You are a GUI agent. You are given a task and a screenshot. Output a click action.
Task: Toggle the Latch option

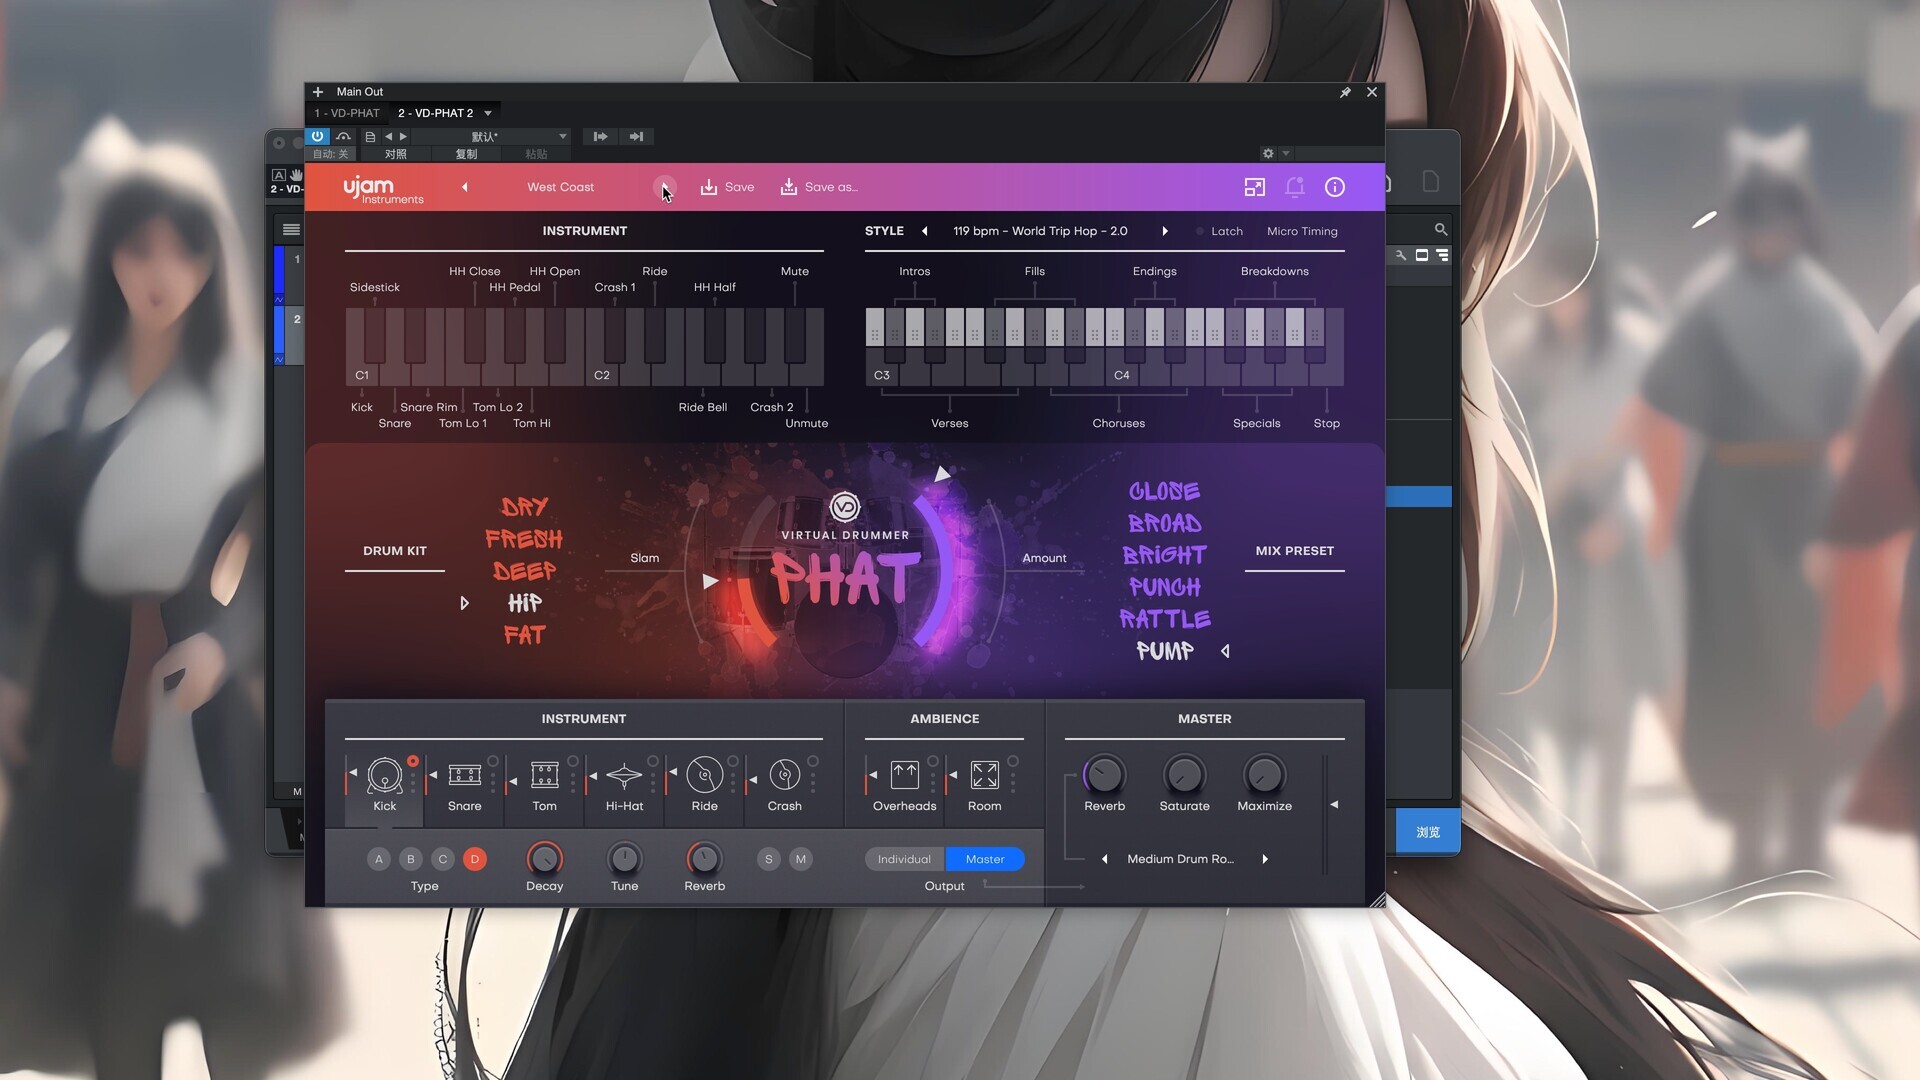tap(1220, 231)
